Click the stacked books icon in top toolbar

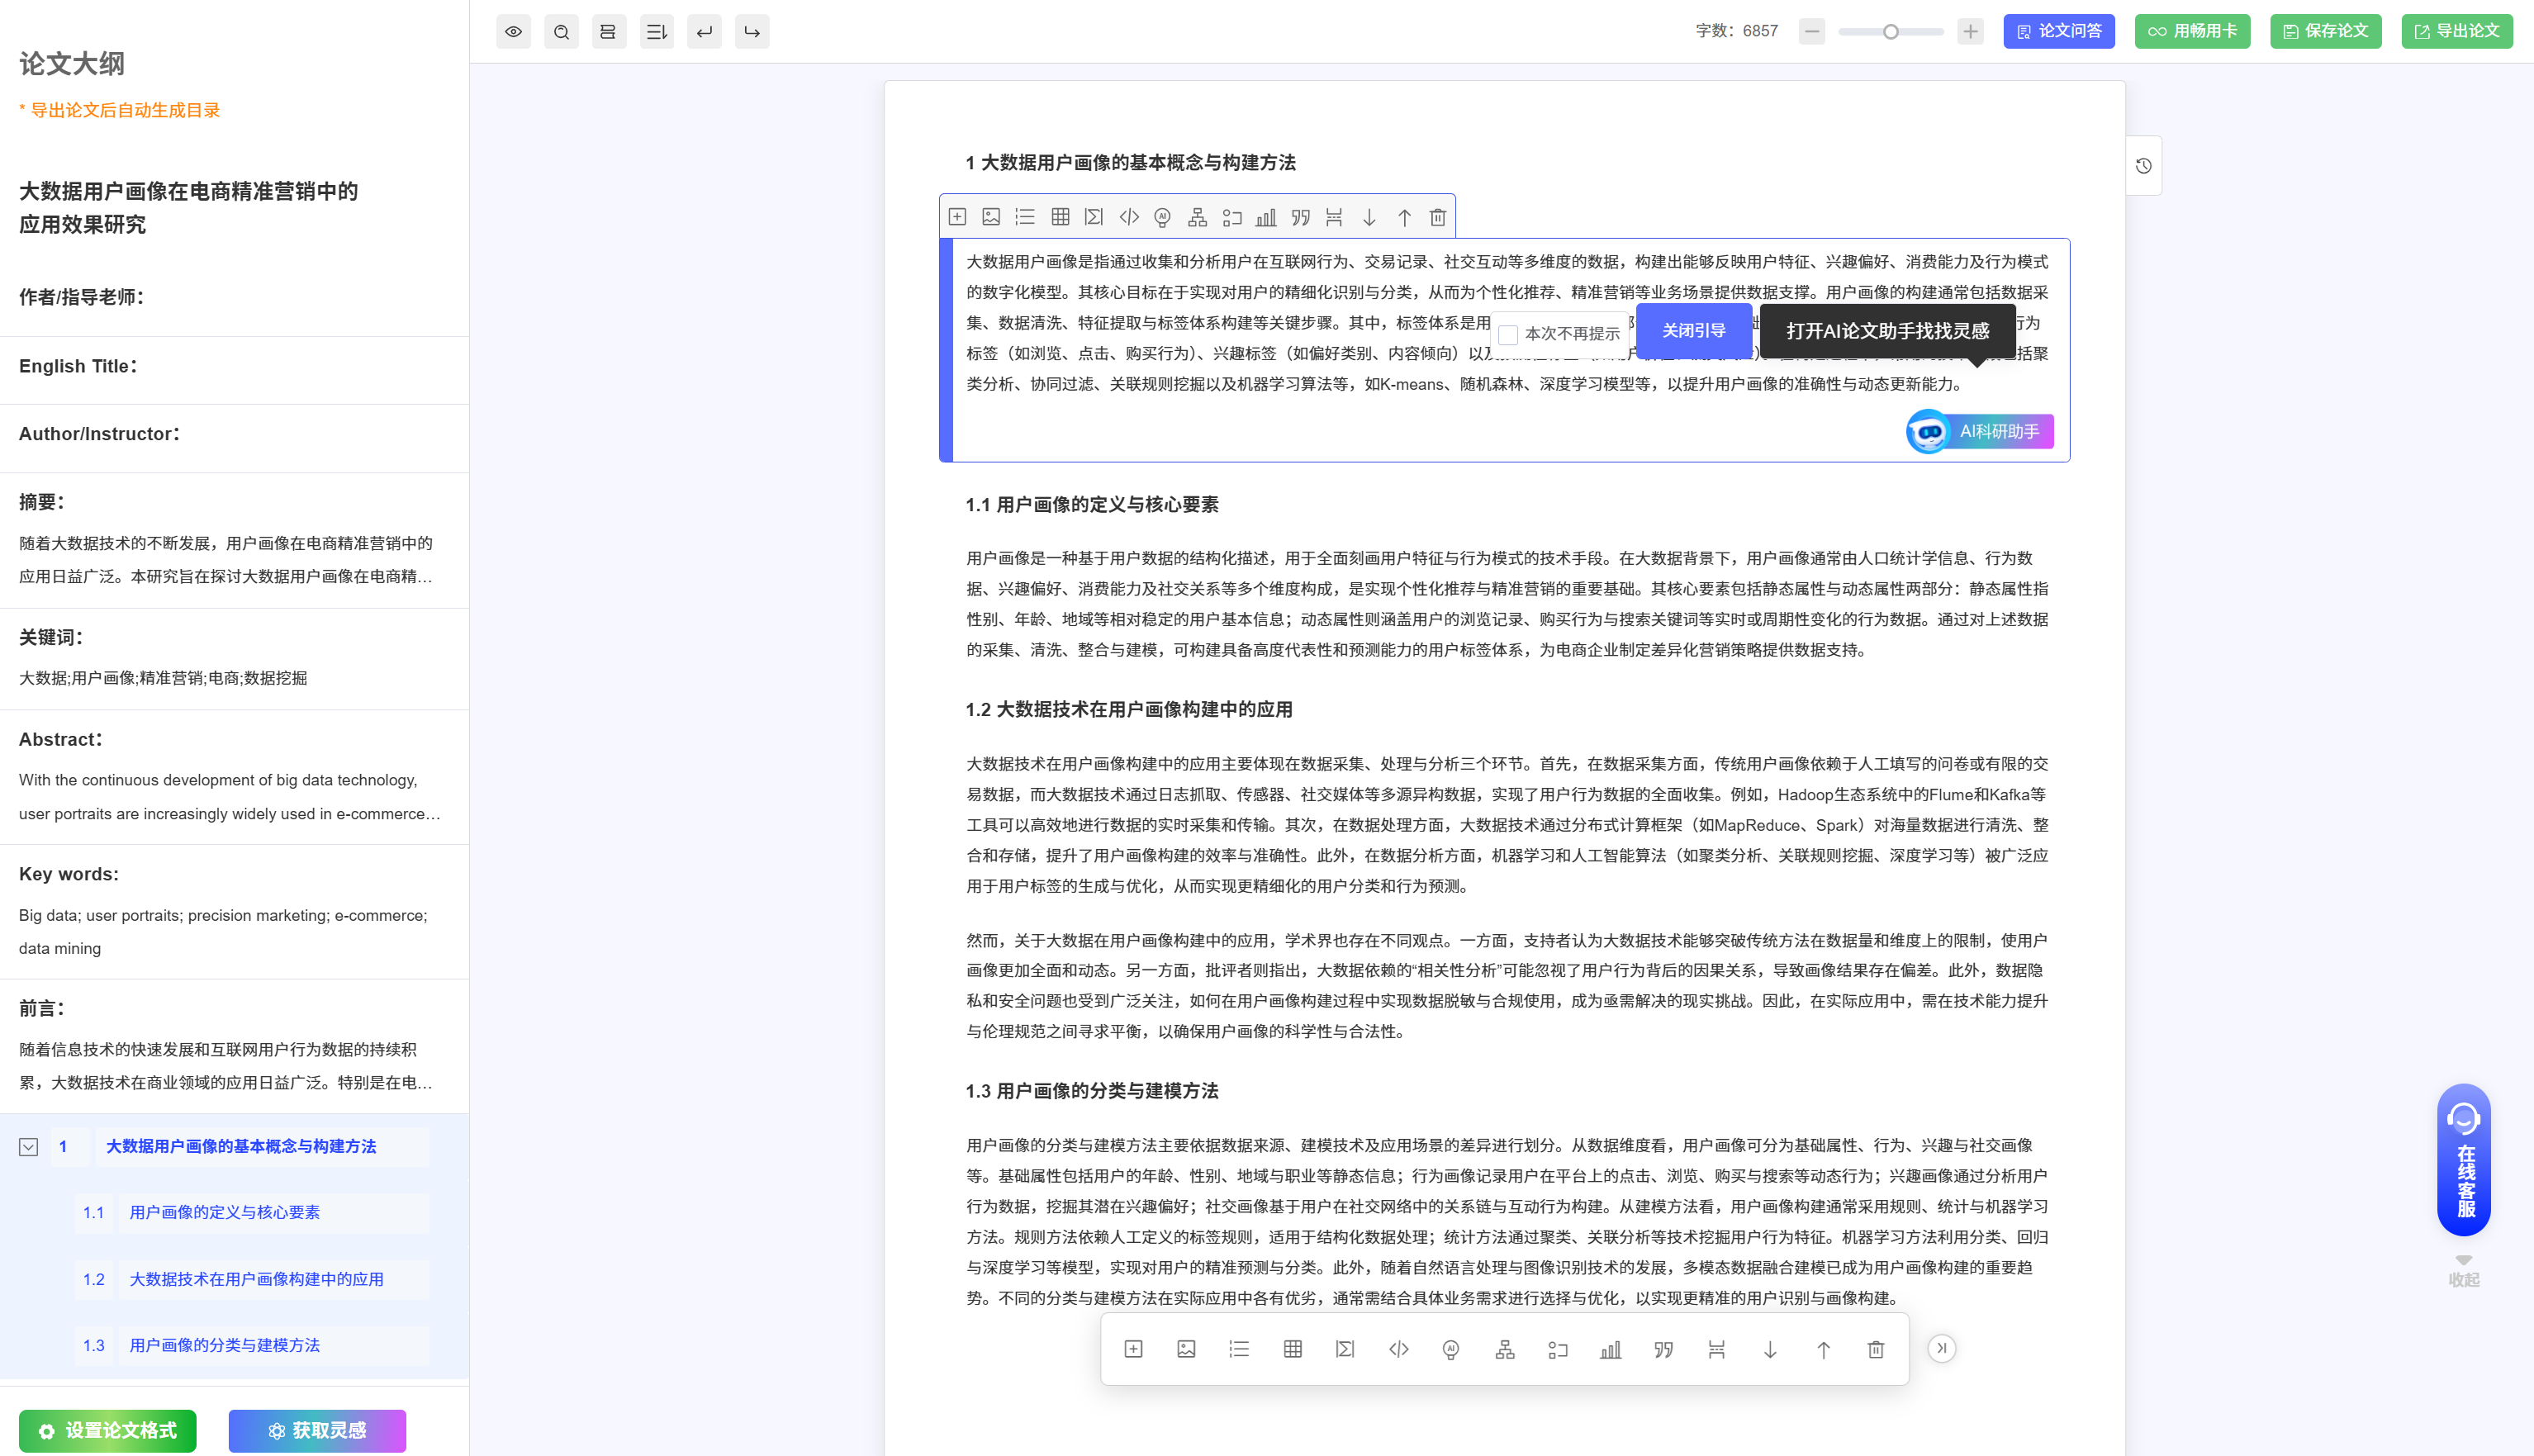pos(608,32)
